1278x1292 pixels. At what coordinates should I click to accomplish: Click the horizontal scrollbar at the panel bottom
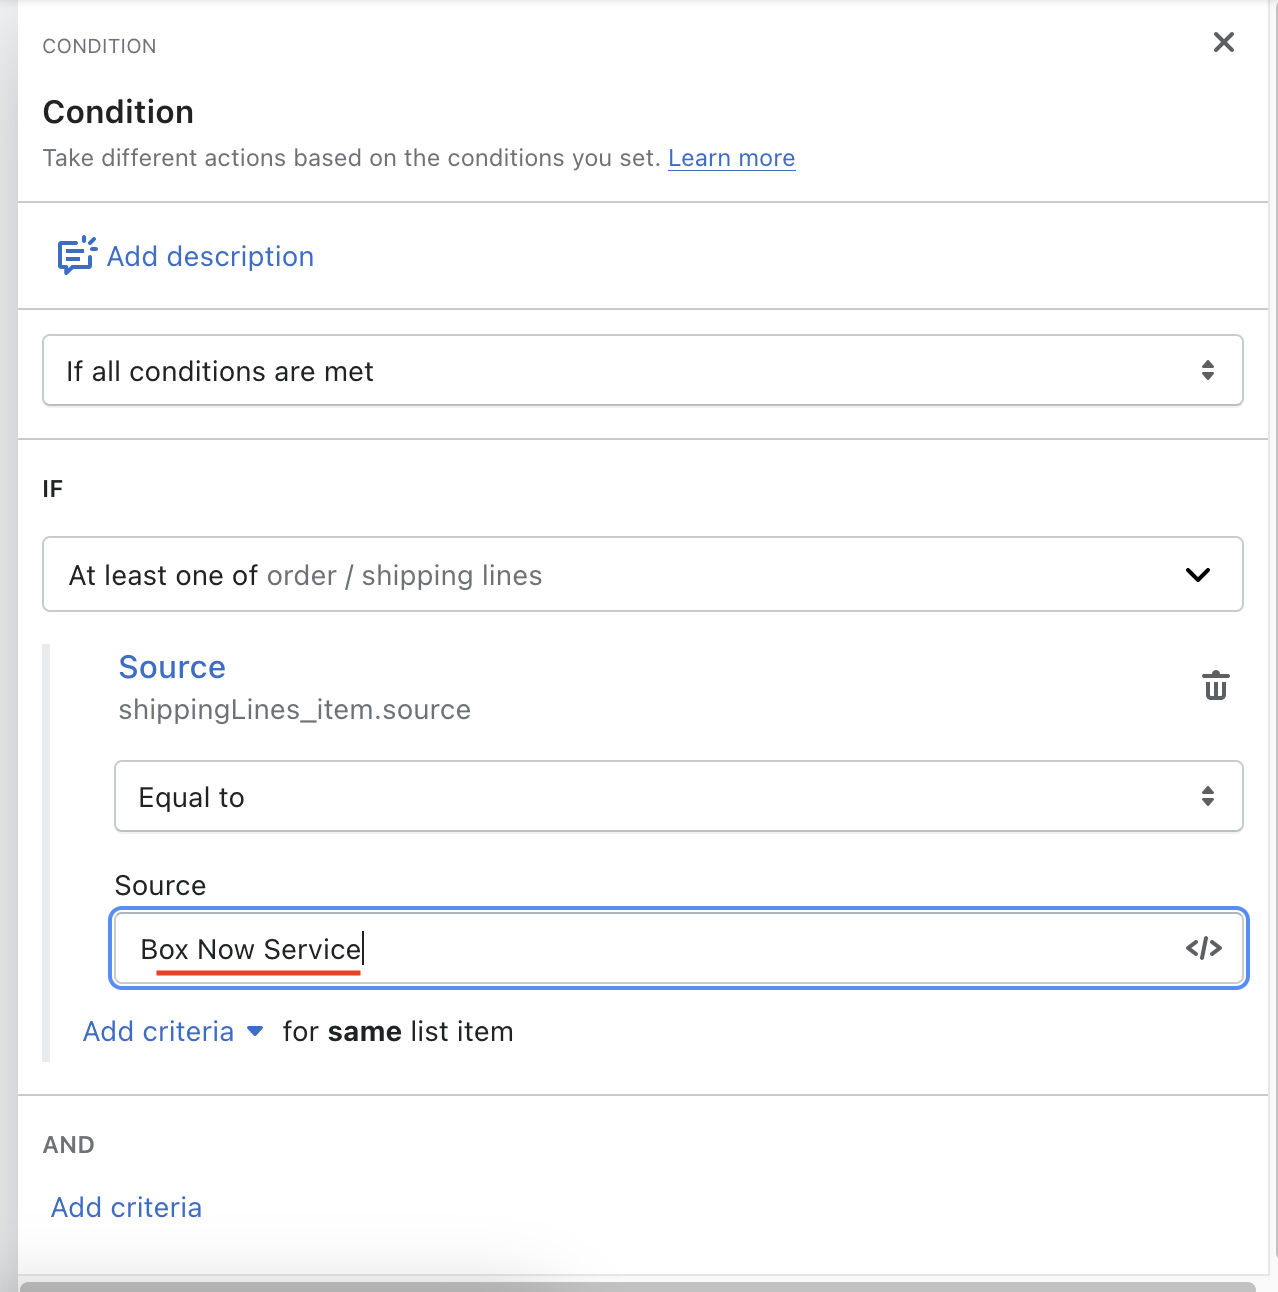638,1286
